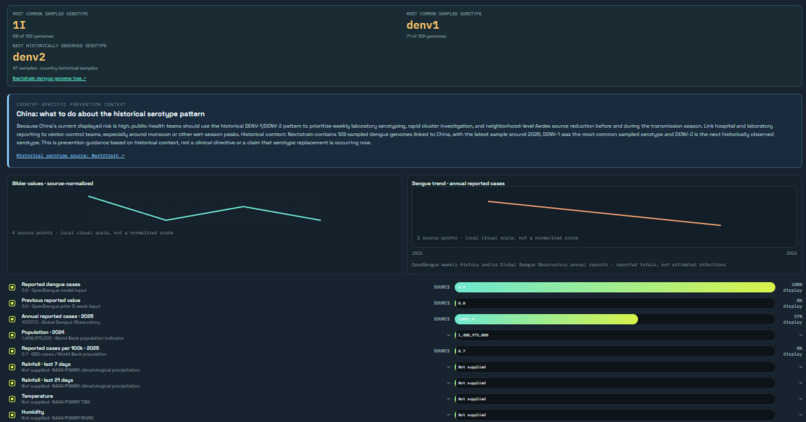Adjust the Reported dengue cases slider bar
This screenshot has height=422, width=806.
pos(615,287)
